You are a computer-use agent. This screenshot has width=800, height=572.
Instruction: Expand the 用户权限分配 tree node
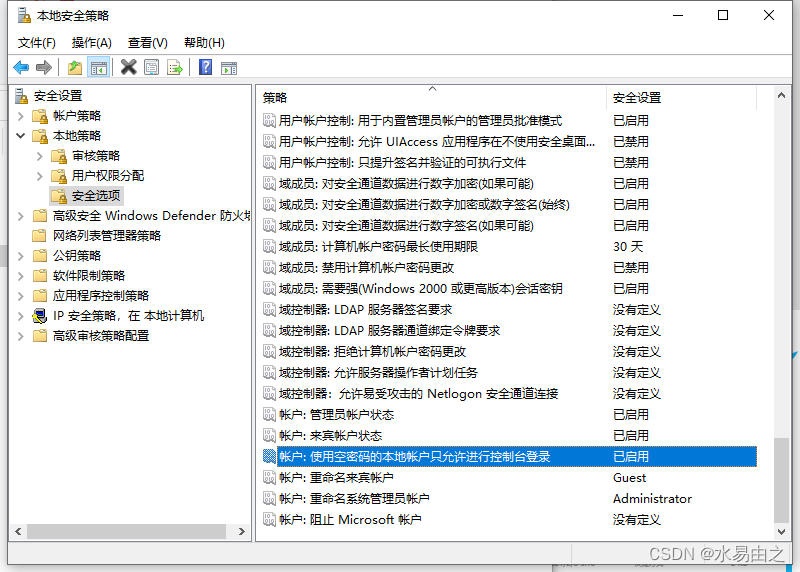point(39,176)
